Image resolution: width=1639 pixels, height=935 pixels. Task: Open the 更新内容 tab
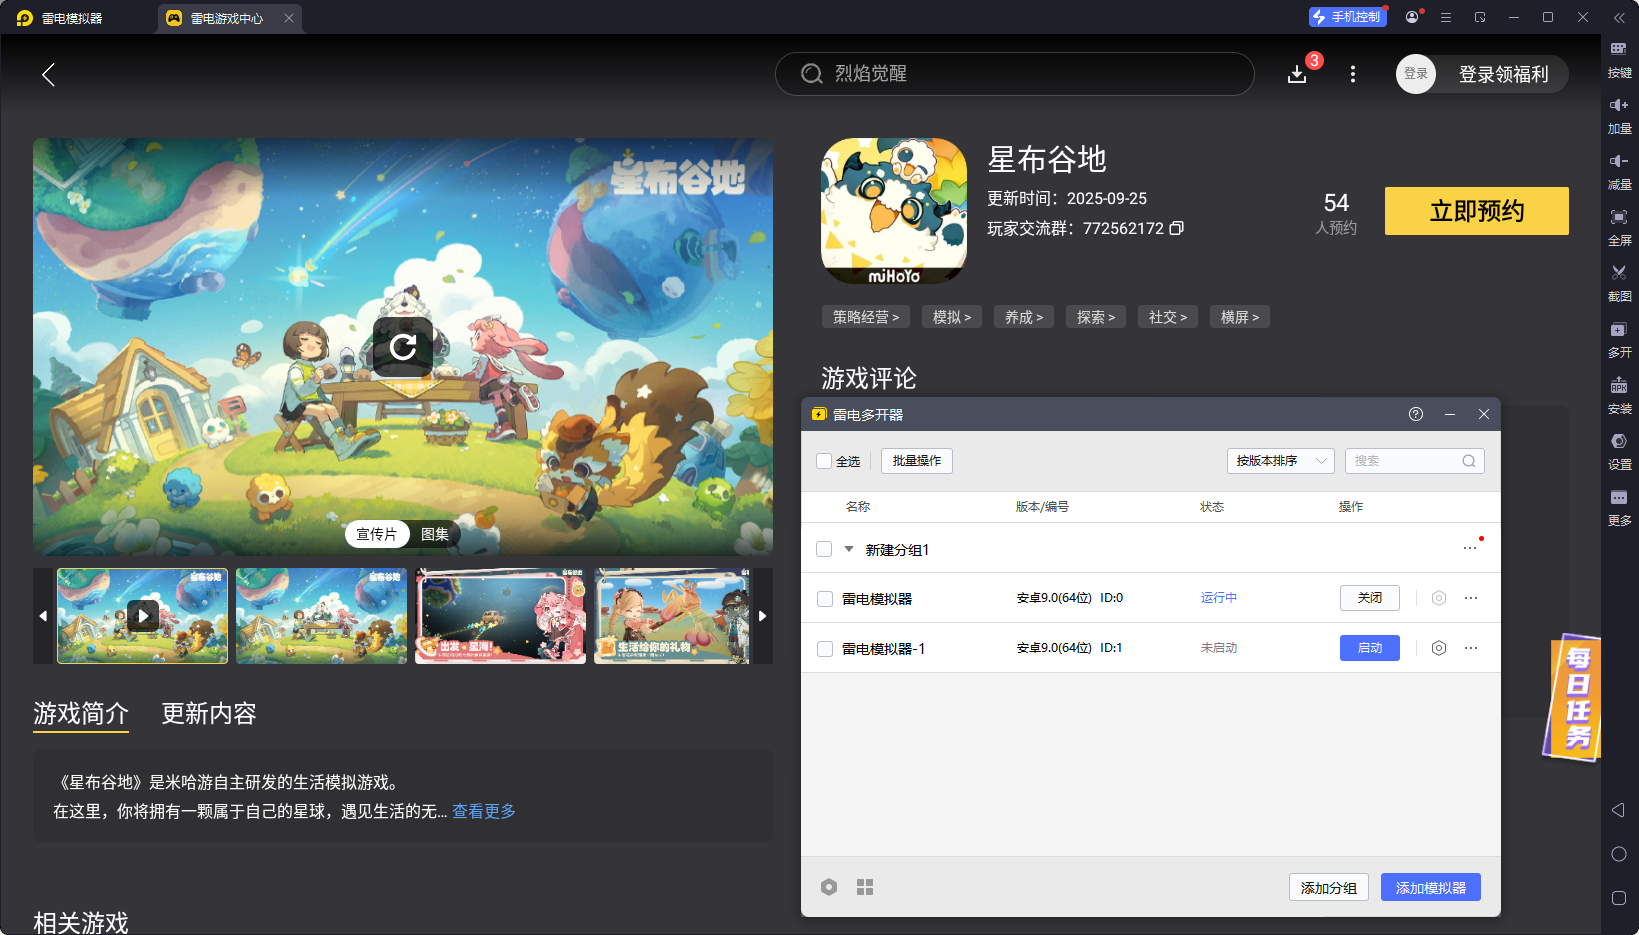(x=209, y=713)
